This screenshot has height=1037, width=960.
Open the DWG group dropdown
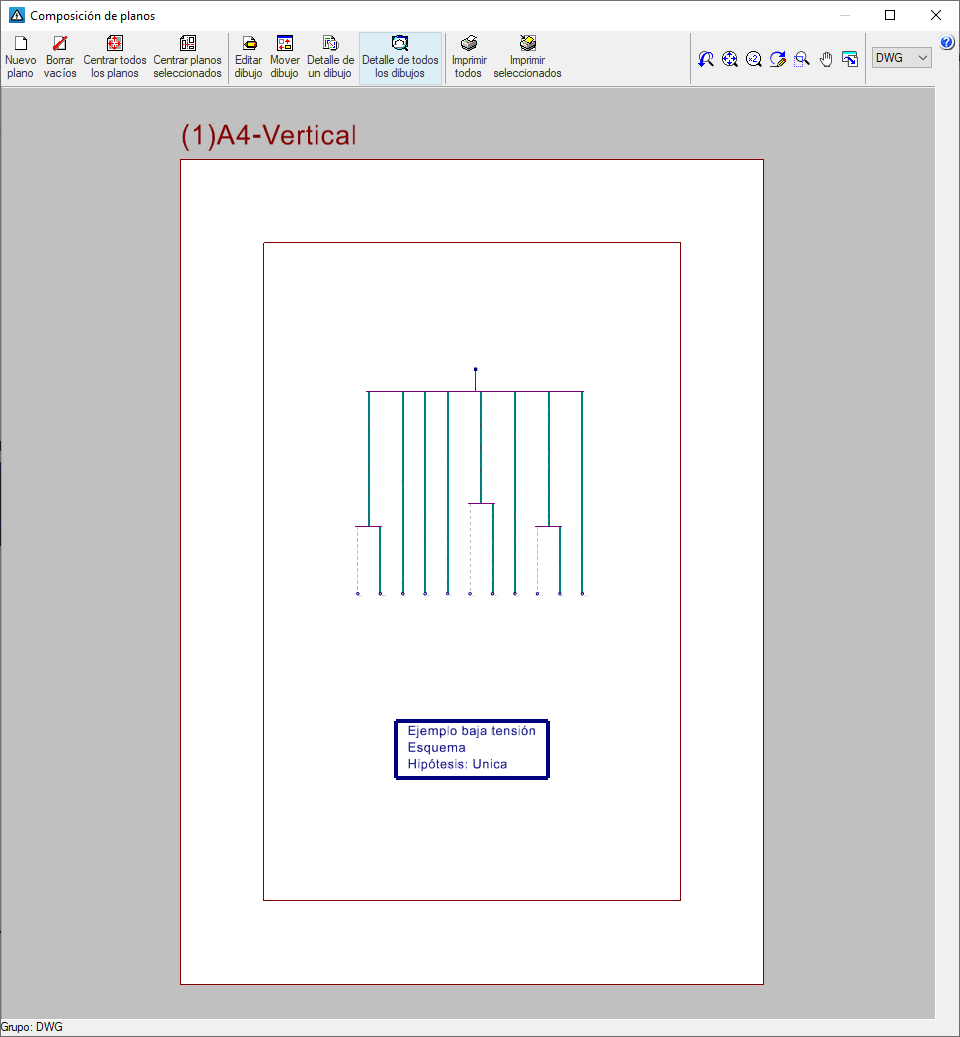coord(902,58)
